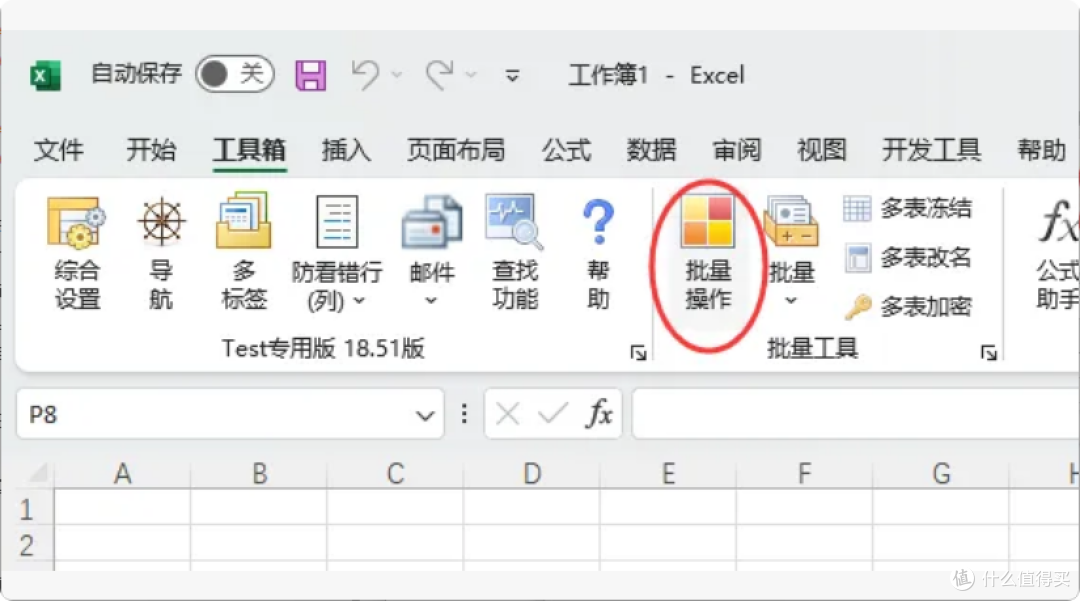Viewport: 1080px width, 601px height.
Task: Open the 开发工具 (Developer) tab
Action: point(931,149)
